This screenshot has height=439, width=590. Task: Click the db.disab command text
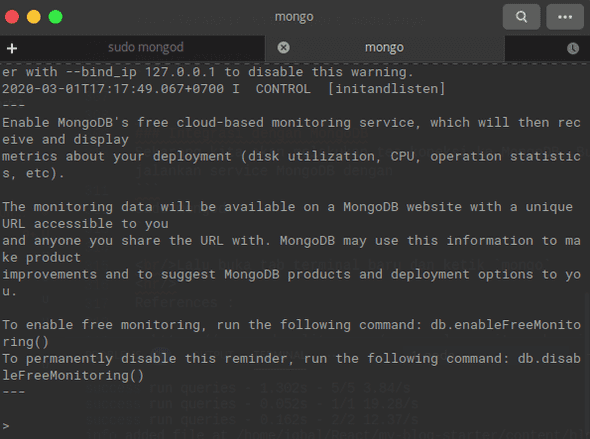pyautogui.click(x=549, y=358)
